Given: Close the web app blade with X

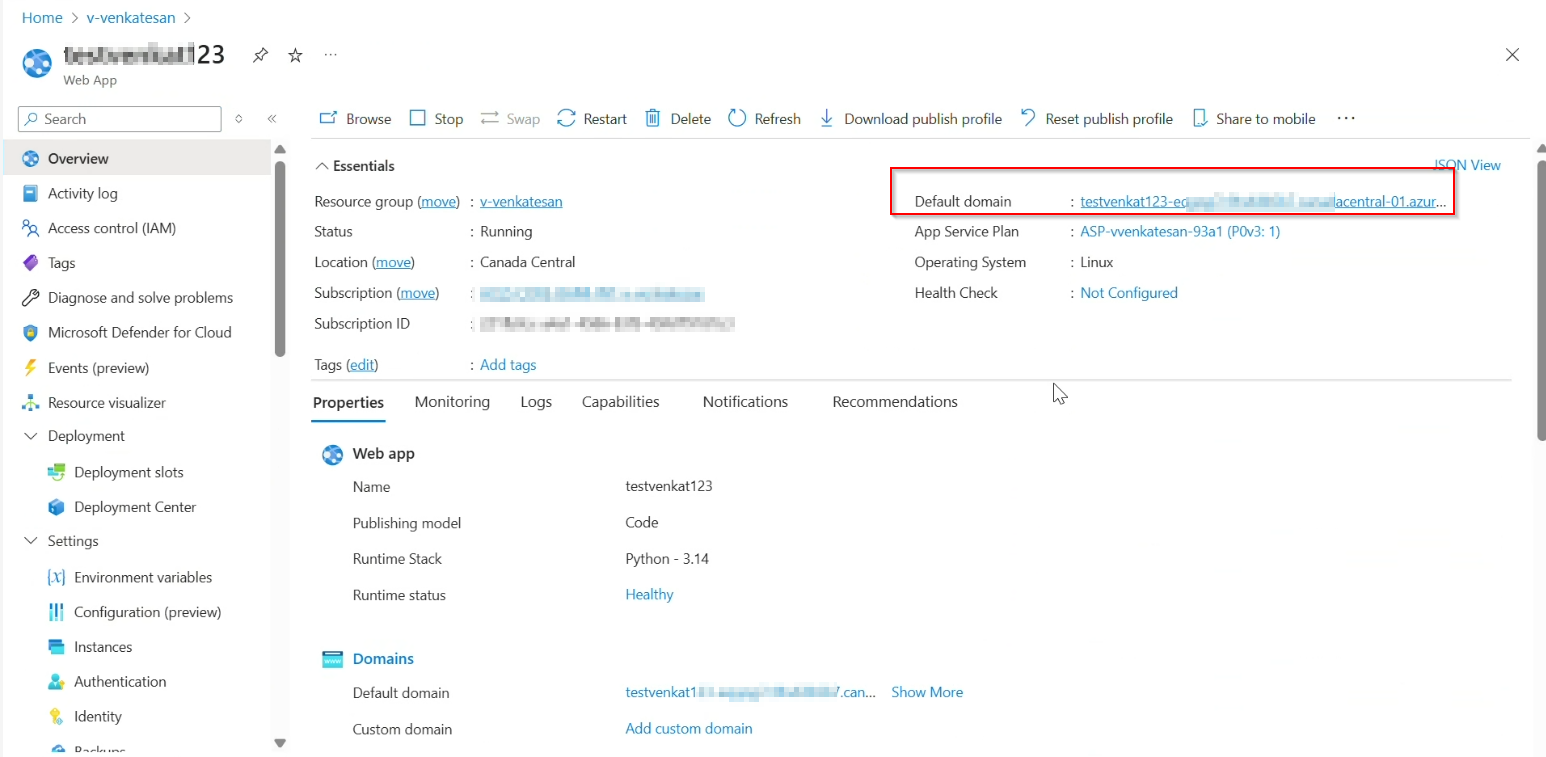Looking at the screenshot, I should 1513,55.
